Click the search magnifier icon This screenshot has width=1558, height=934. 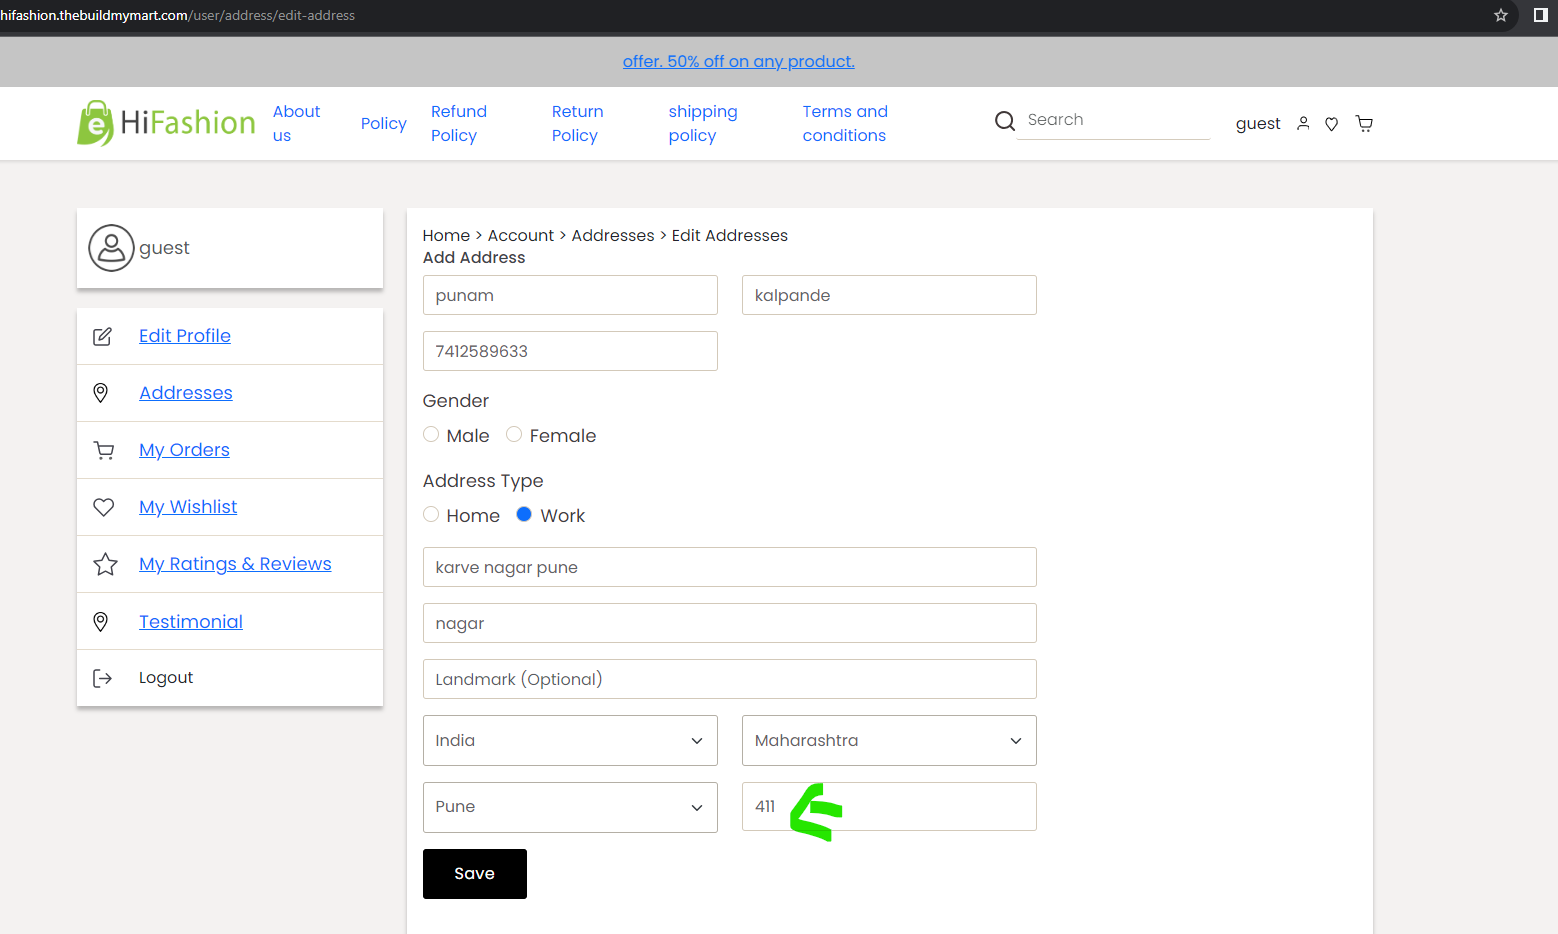pos(1005,121)
